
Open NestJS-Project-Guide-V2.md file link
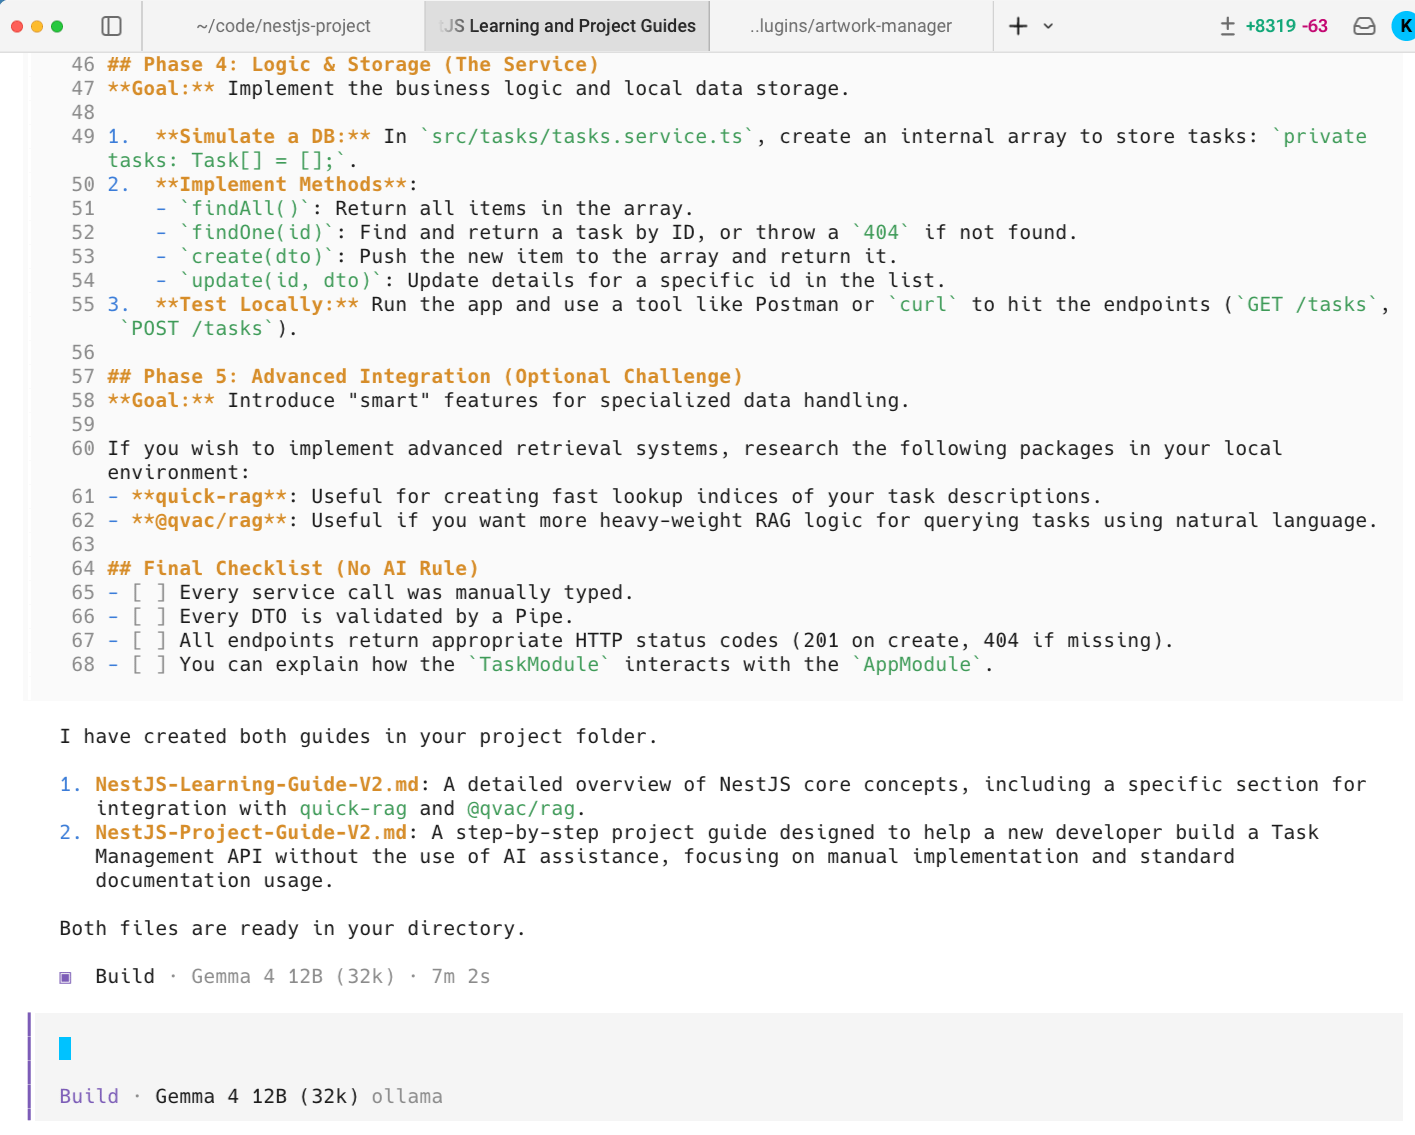click(x=251, y=832)
